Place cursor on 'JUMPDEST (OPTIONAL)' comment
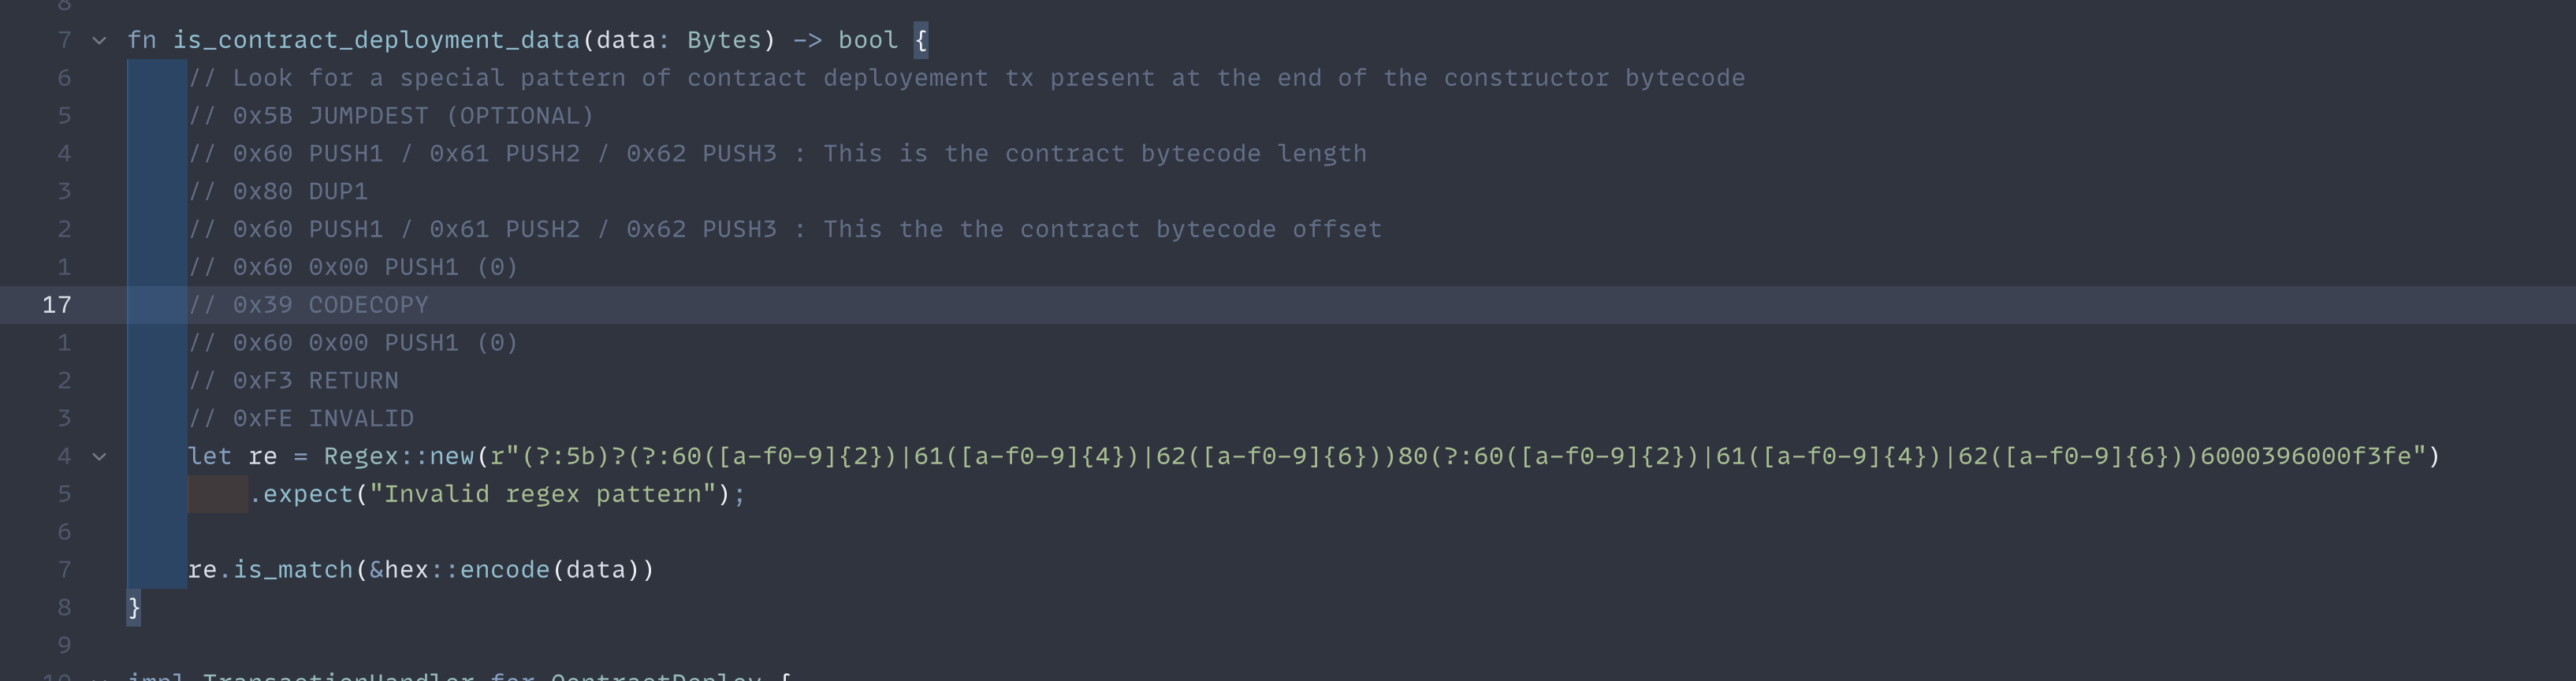The image size is (2576, 681). (x=450, y=116)
